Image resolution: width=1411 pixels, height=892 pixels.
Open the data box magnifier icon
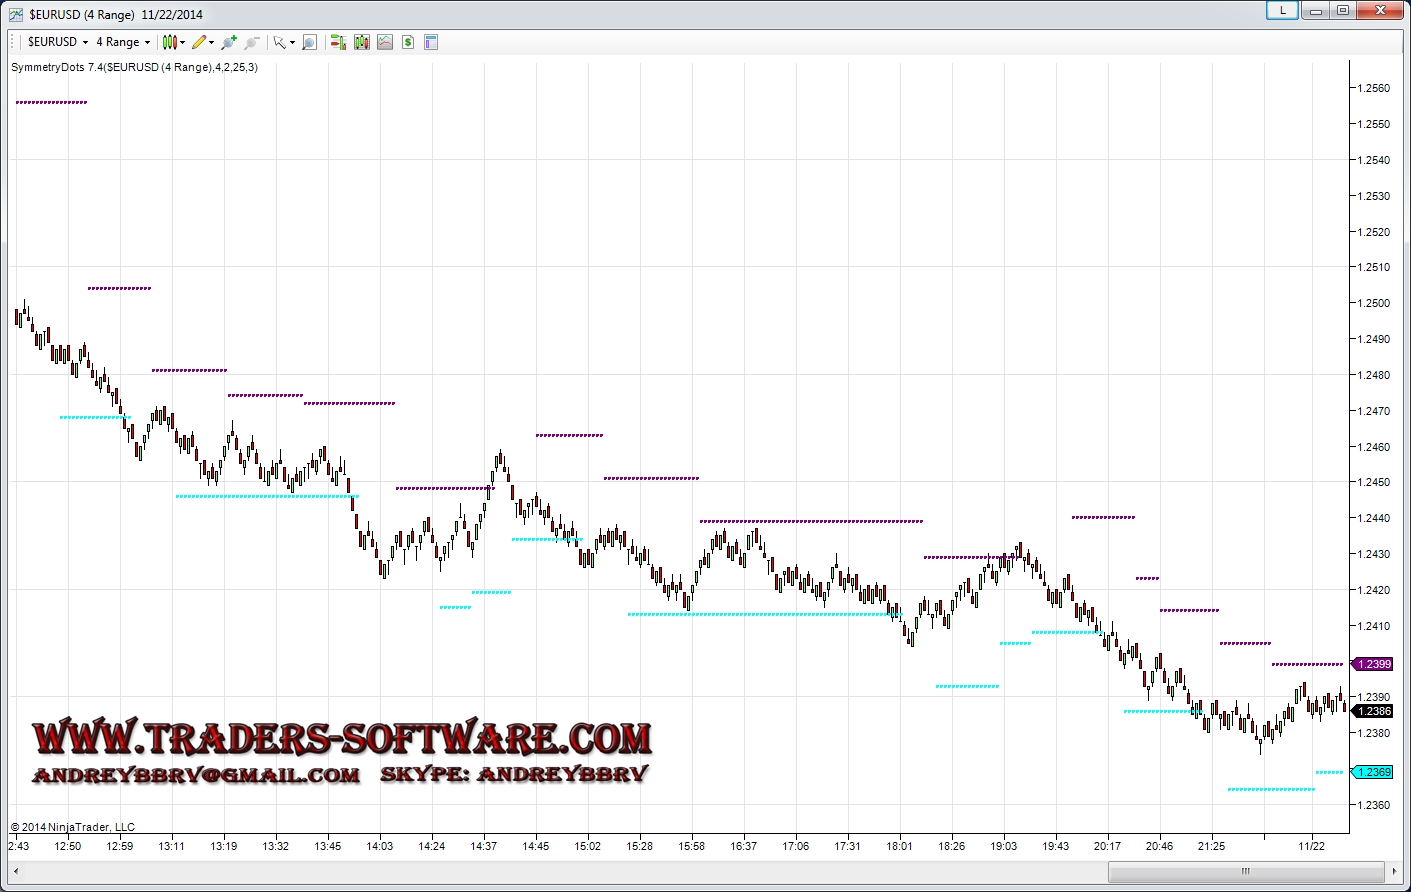click(x=309, y=42)
